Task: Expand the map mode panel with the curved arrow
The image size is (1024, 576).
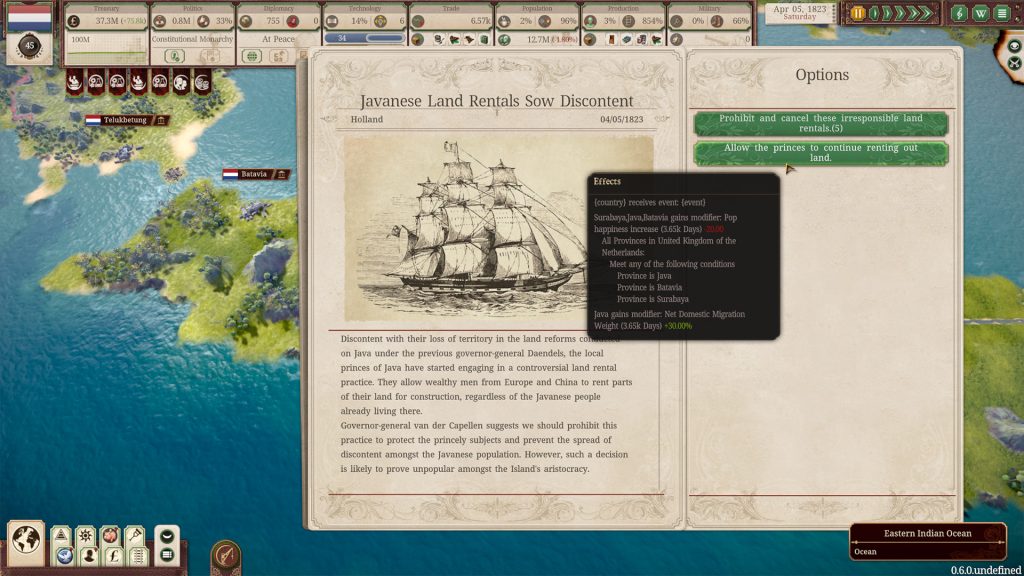Action: pos(167,535)
